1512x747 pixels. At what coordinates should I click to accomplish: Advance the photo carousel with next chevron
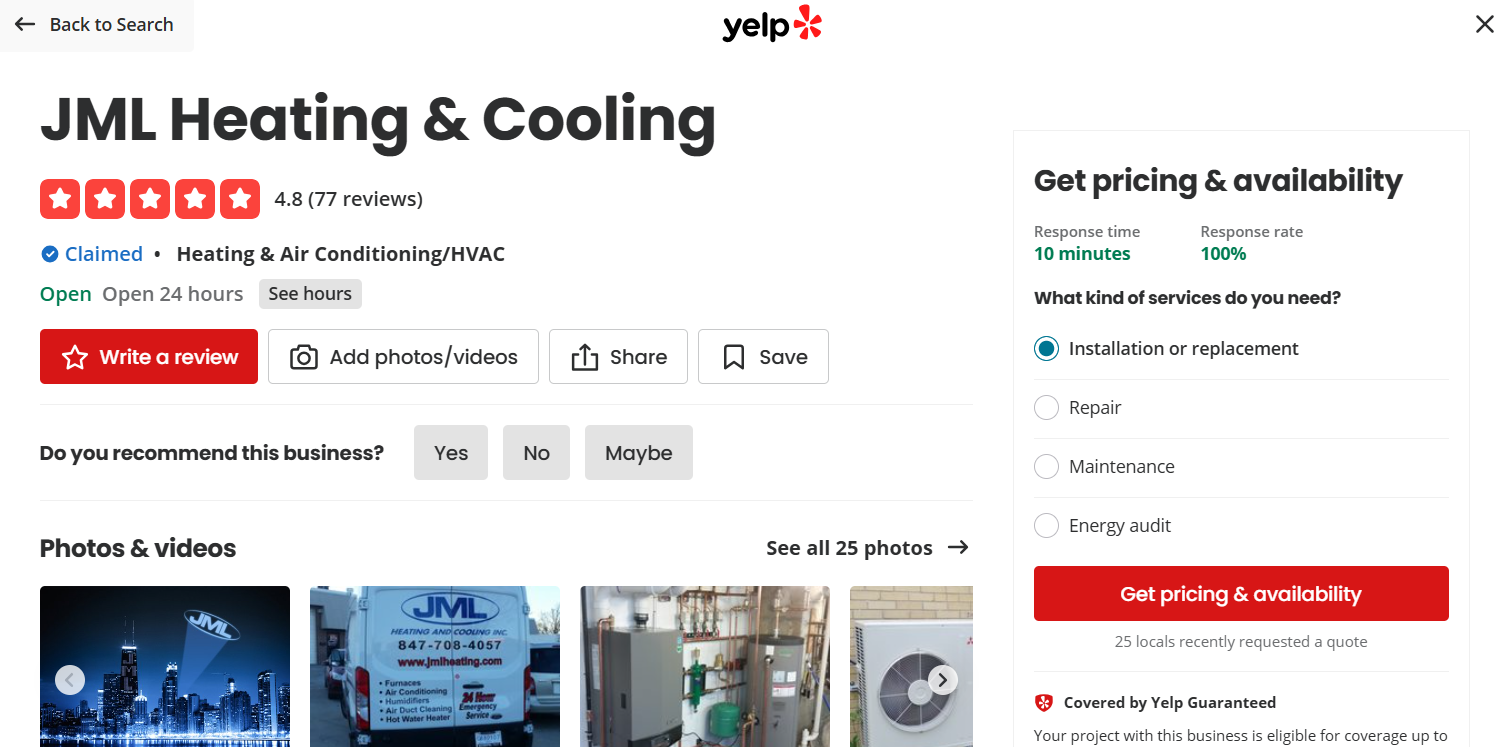(941, 679)
